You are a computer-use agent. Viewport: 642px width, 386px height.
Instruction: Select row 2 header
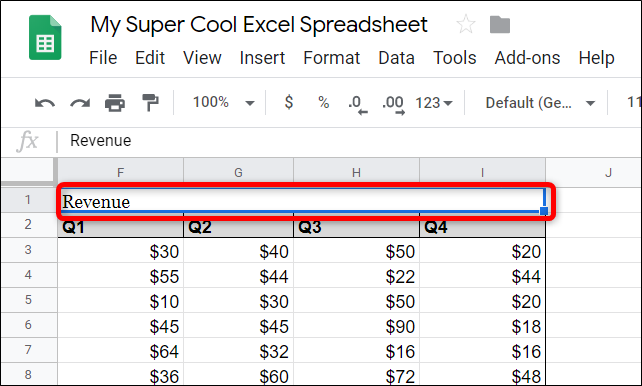[28, 224]
